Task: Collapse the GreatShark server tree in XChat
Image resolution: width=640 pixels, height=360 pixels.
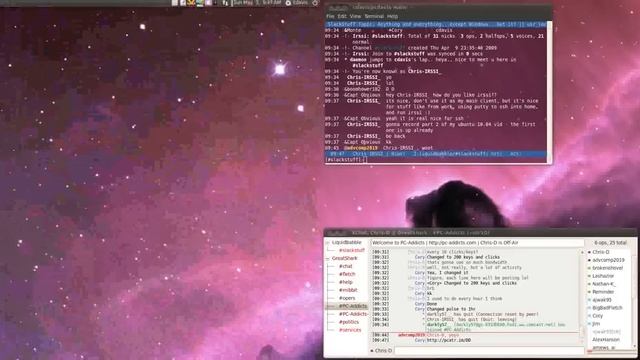Action: click(328, 258)
